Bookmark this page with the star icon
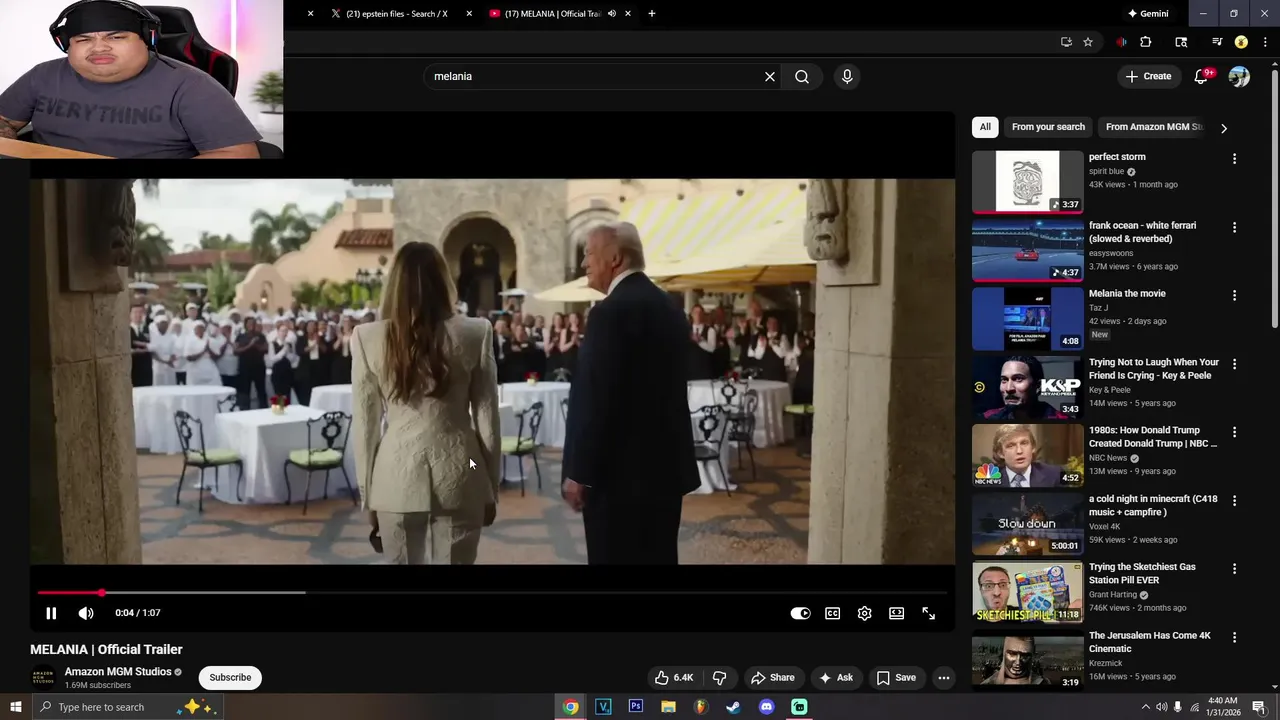This screenshot has width=1280, height=720. pyautogui.click(x=1088, y=42)
